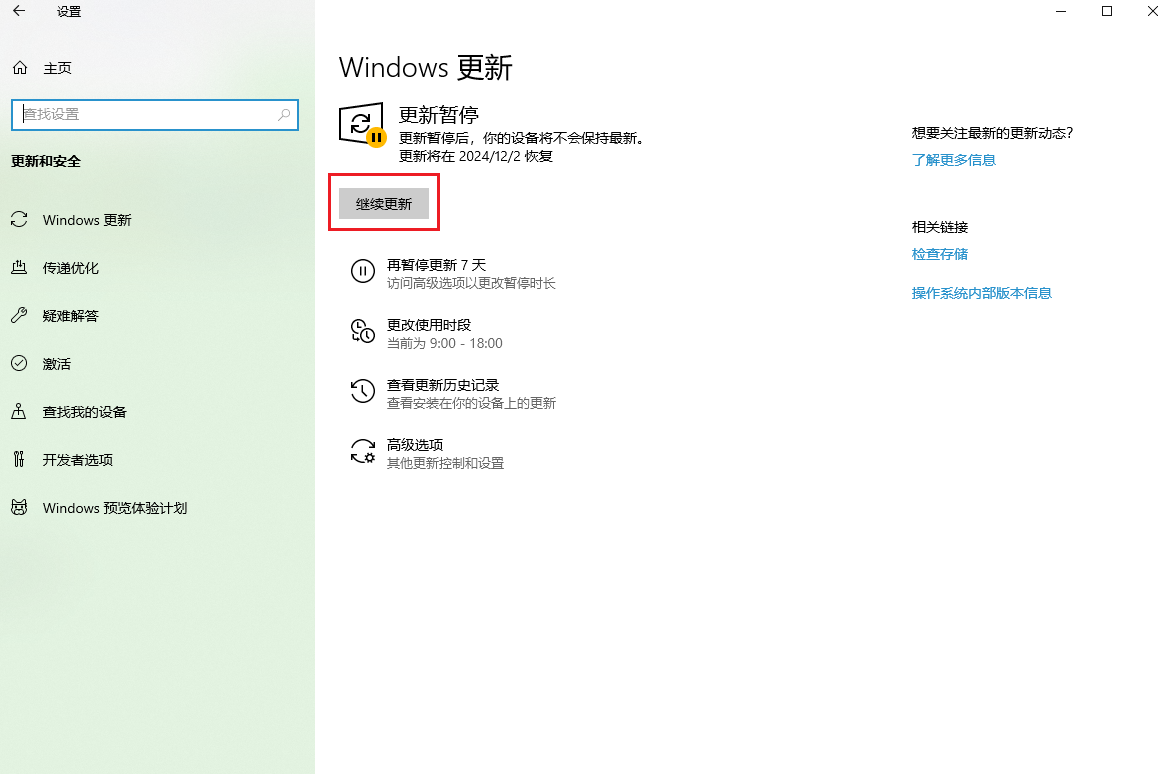Open the 了解更多信息 link
The height and width of the screenshot is (774, 1168).
(954, 159)
